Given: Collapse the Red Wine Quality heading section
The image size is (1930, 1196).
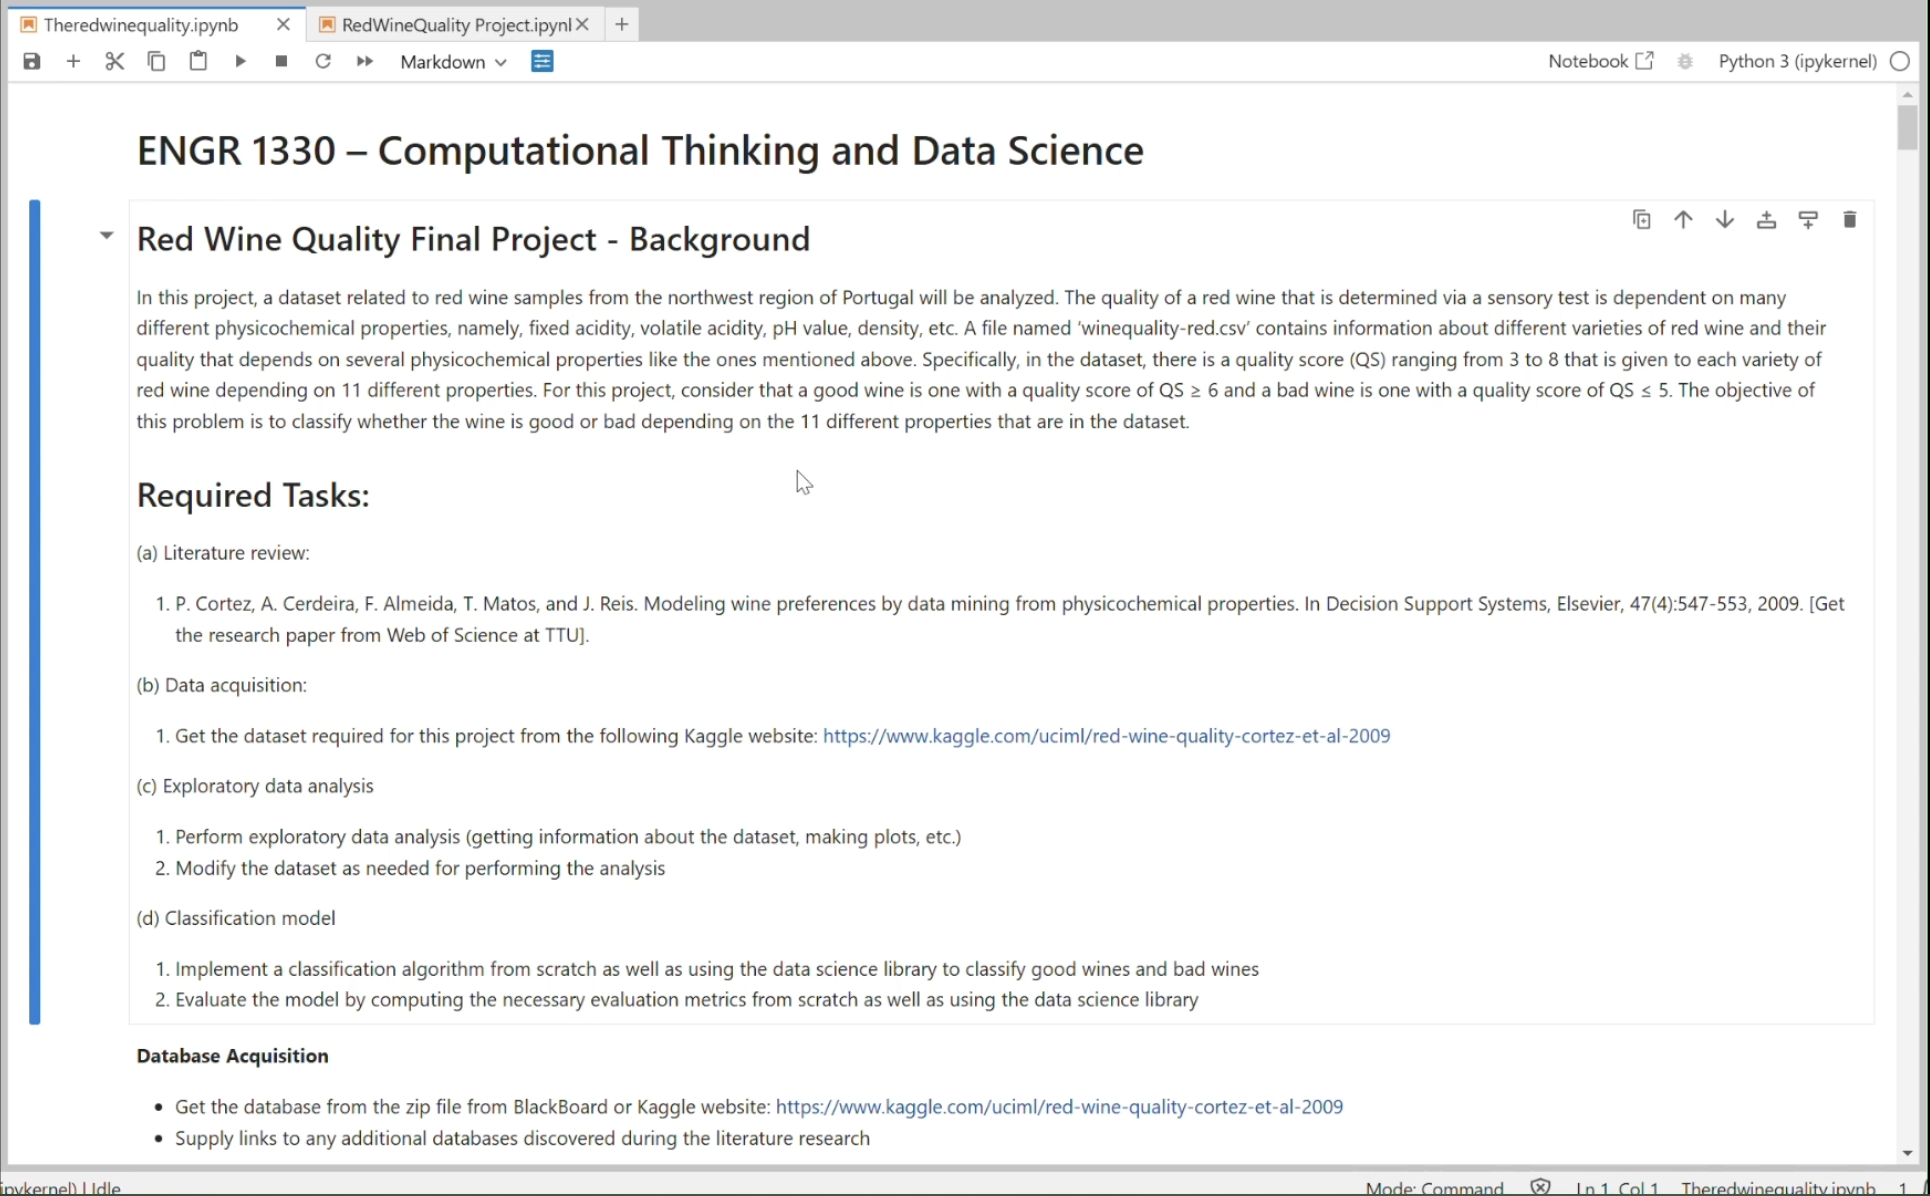Looking at the screenshot, I should point(107,236).
